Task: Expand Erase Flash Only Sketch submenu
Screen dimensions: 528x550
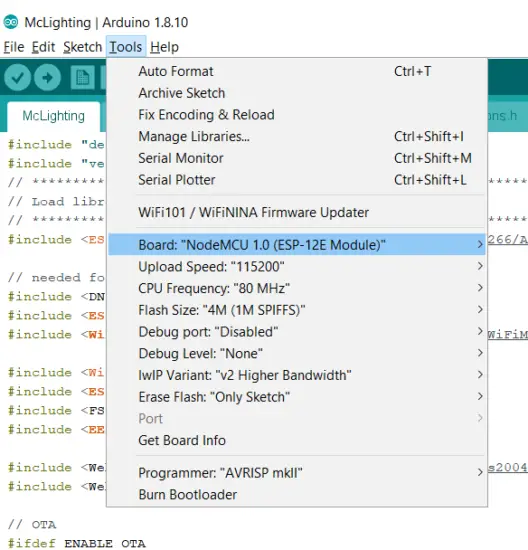Action: [297, 397]
